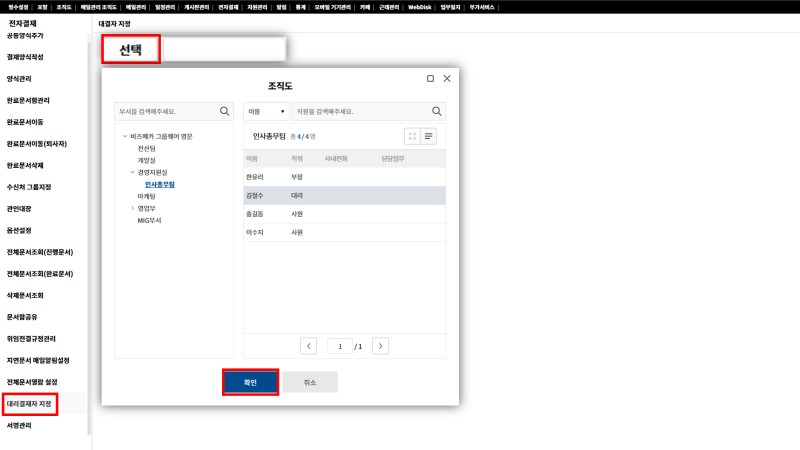Screen dimensions: 800x450
Task: Close the 조직도 dialog
Action: point(447,78)
